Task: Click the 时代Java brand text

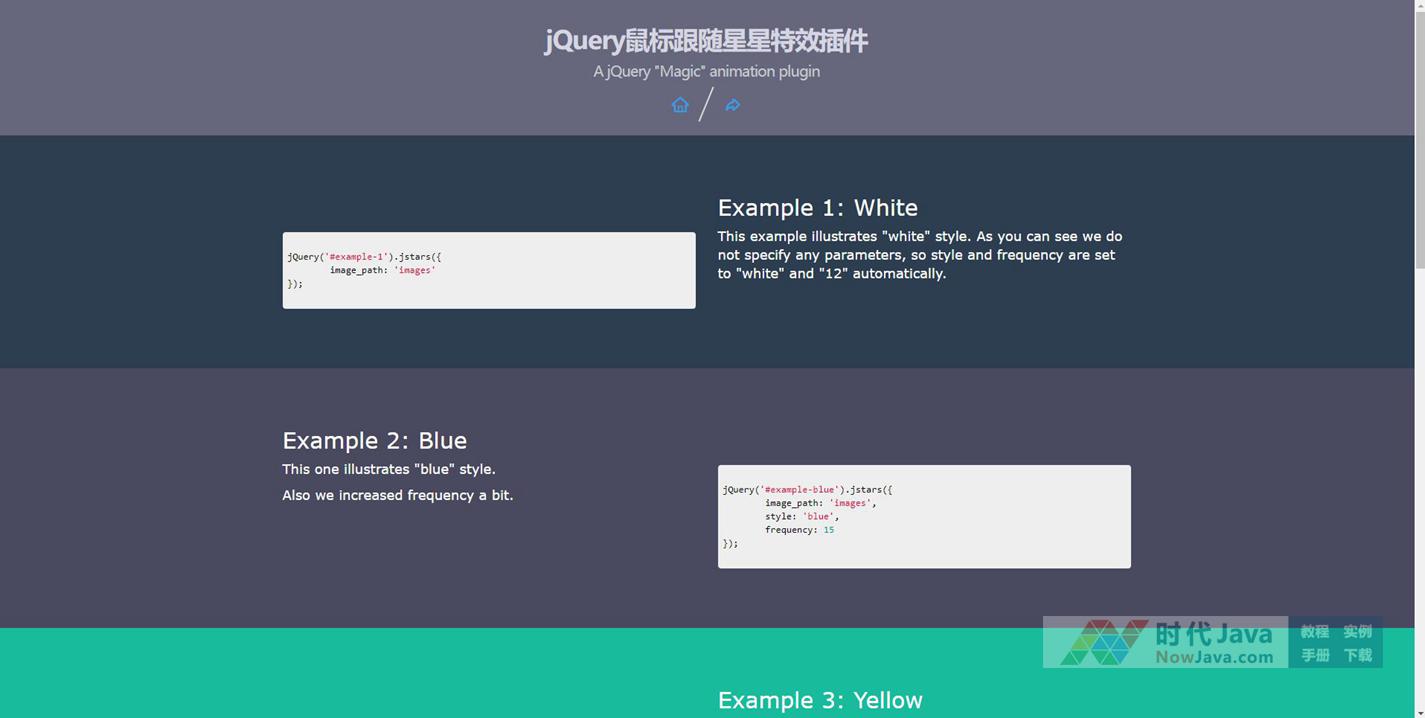Action: (x=1213, y=634)
